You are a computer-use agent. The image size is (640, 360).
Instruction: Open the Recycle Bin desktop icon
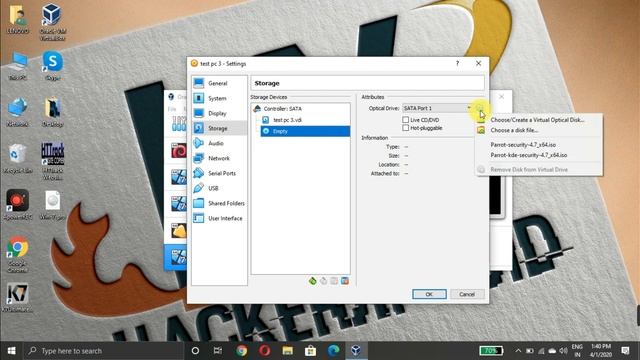pyautogui.click(x=18, y=158)
